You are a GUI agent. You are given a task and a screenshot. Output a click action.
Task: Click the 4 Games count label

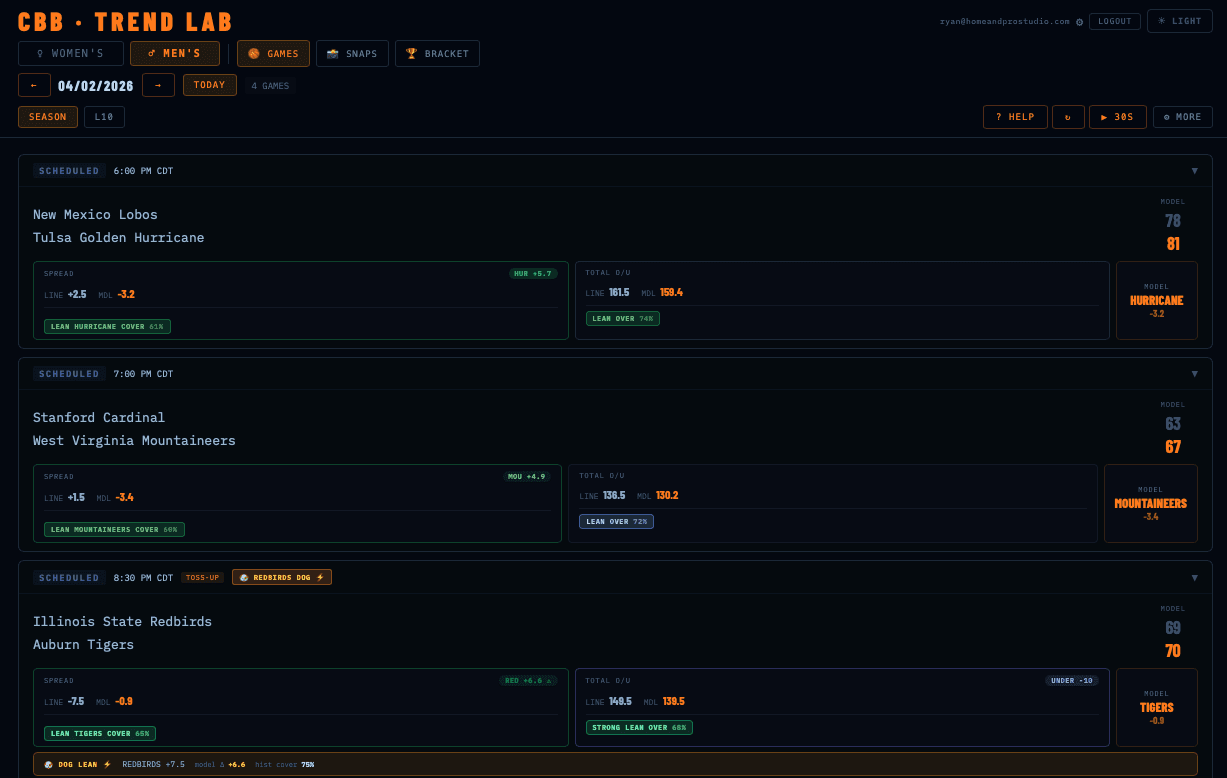click(270, 86)
